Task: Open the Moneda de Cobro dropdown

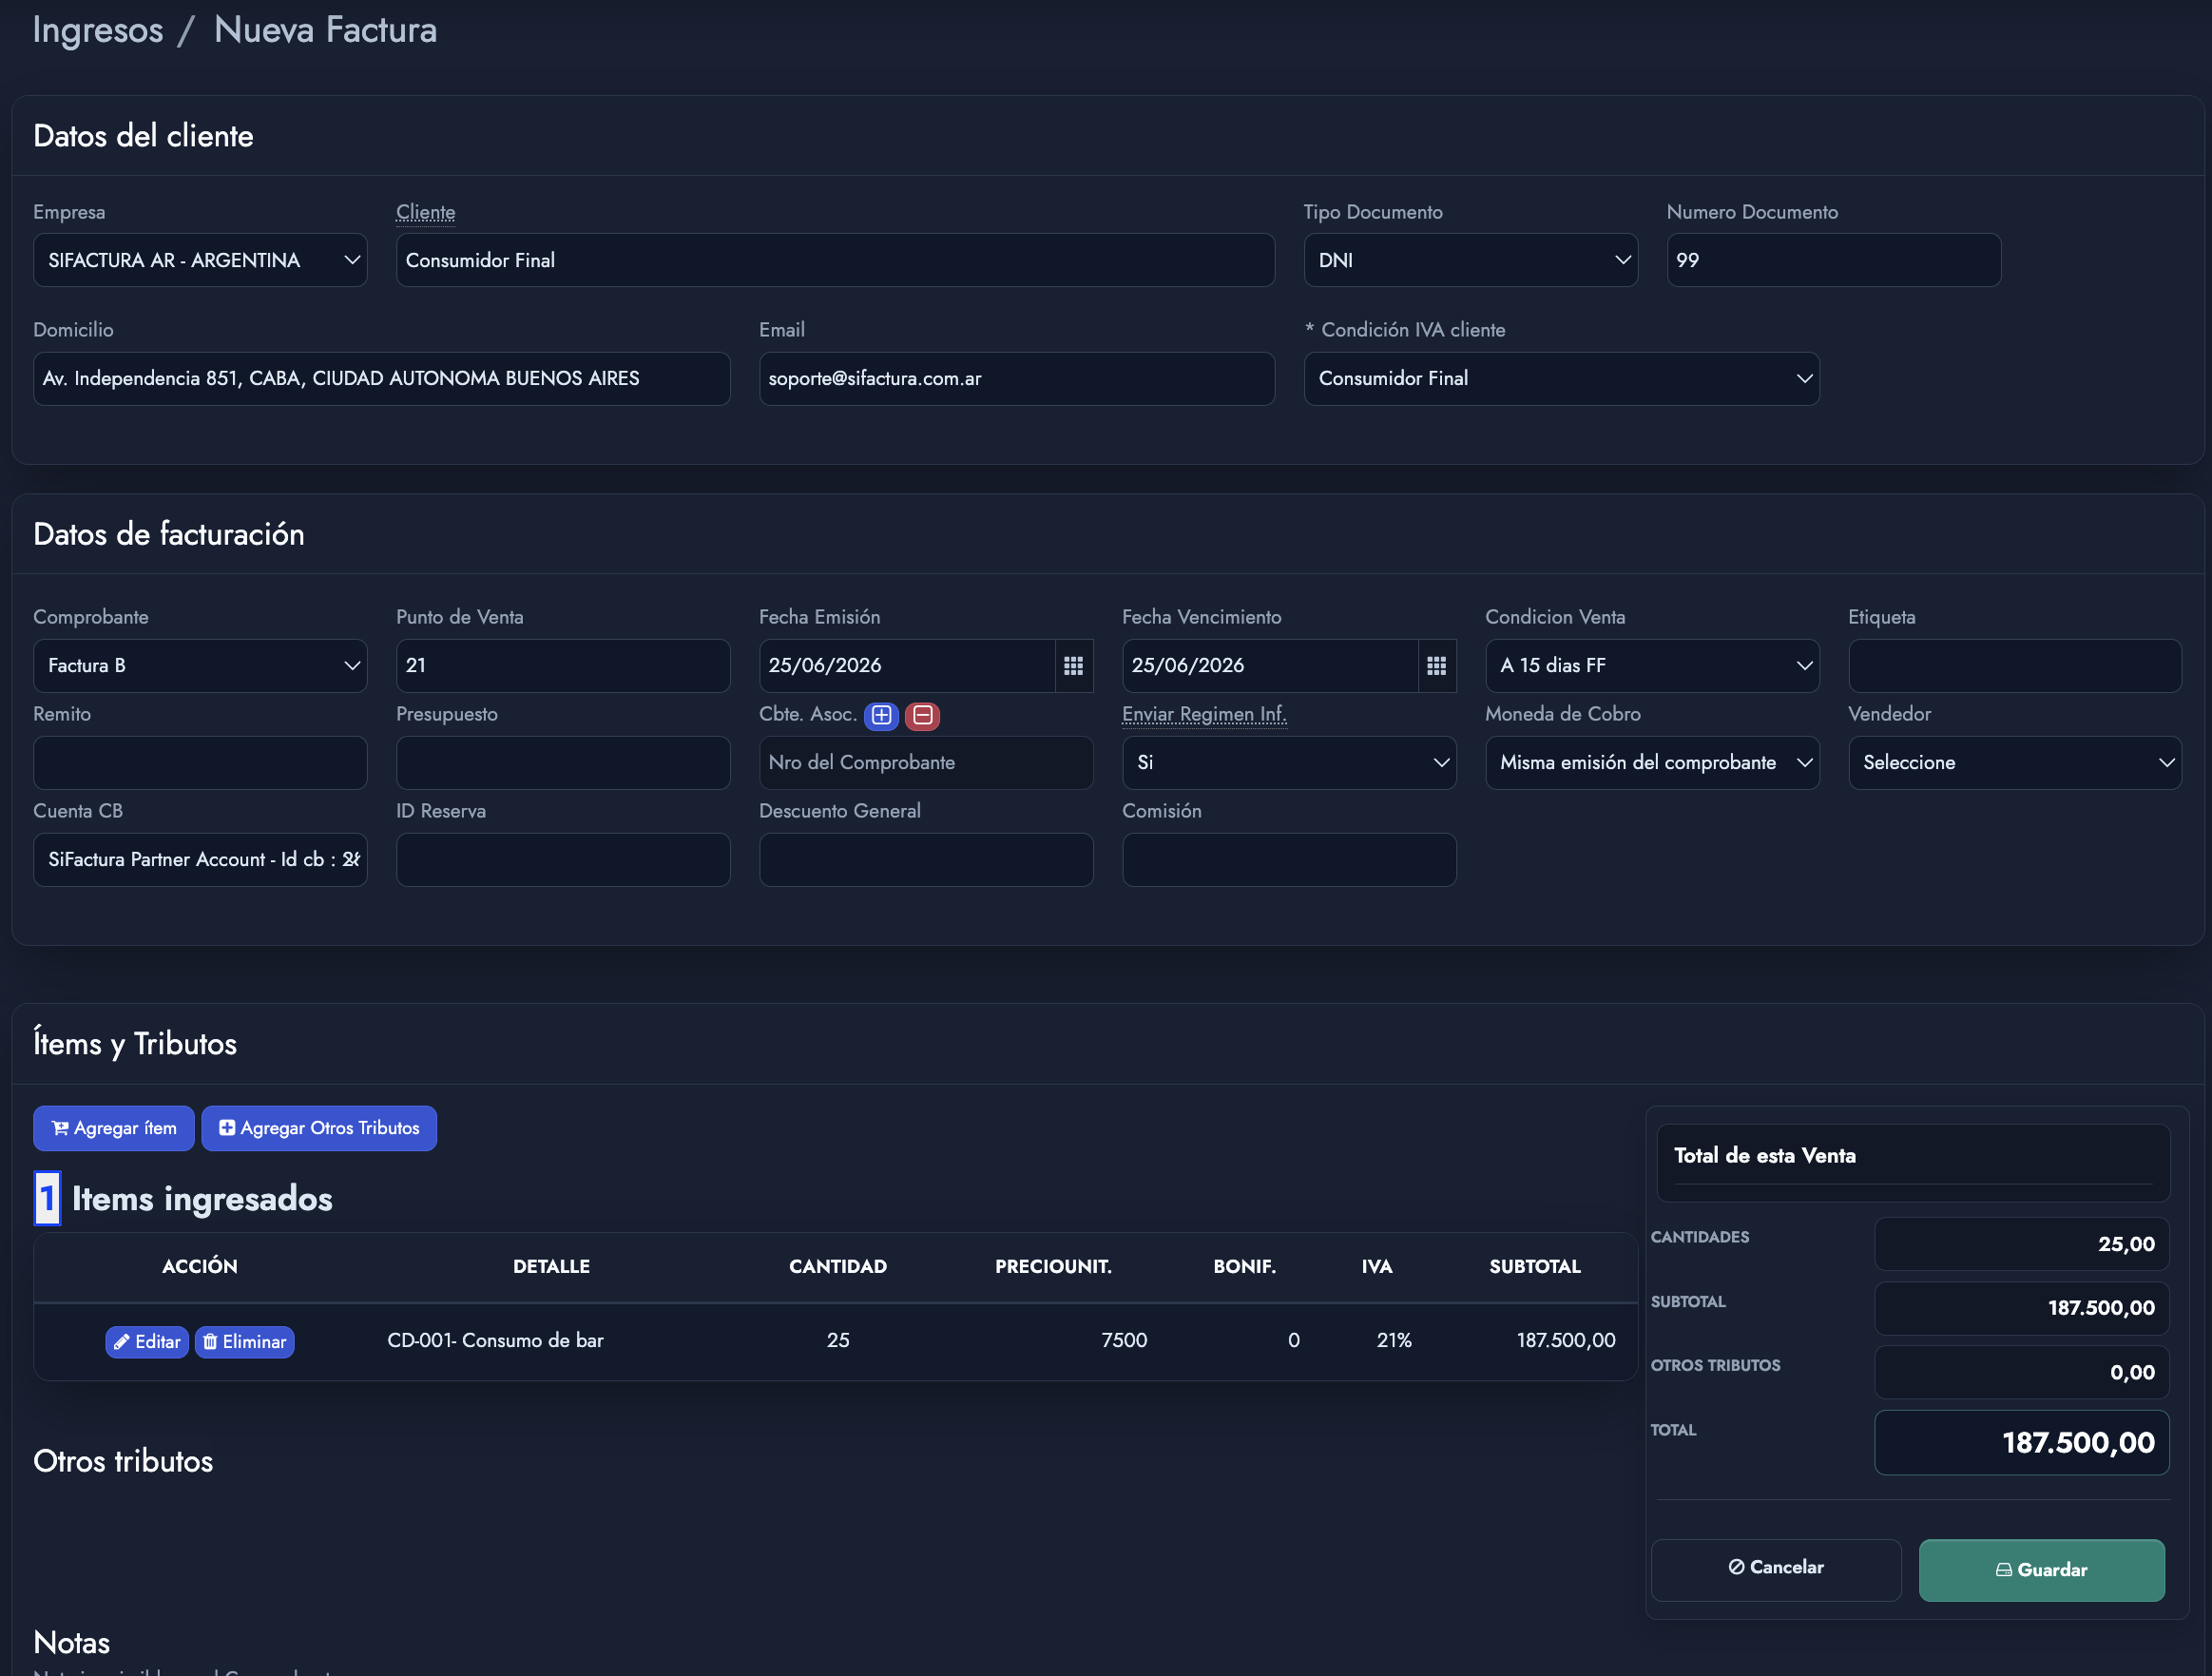Action: pos(1652,763)
